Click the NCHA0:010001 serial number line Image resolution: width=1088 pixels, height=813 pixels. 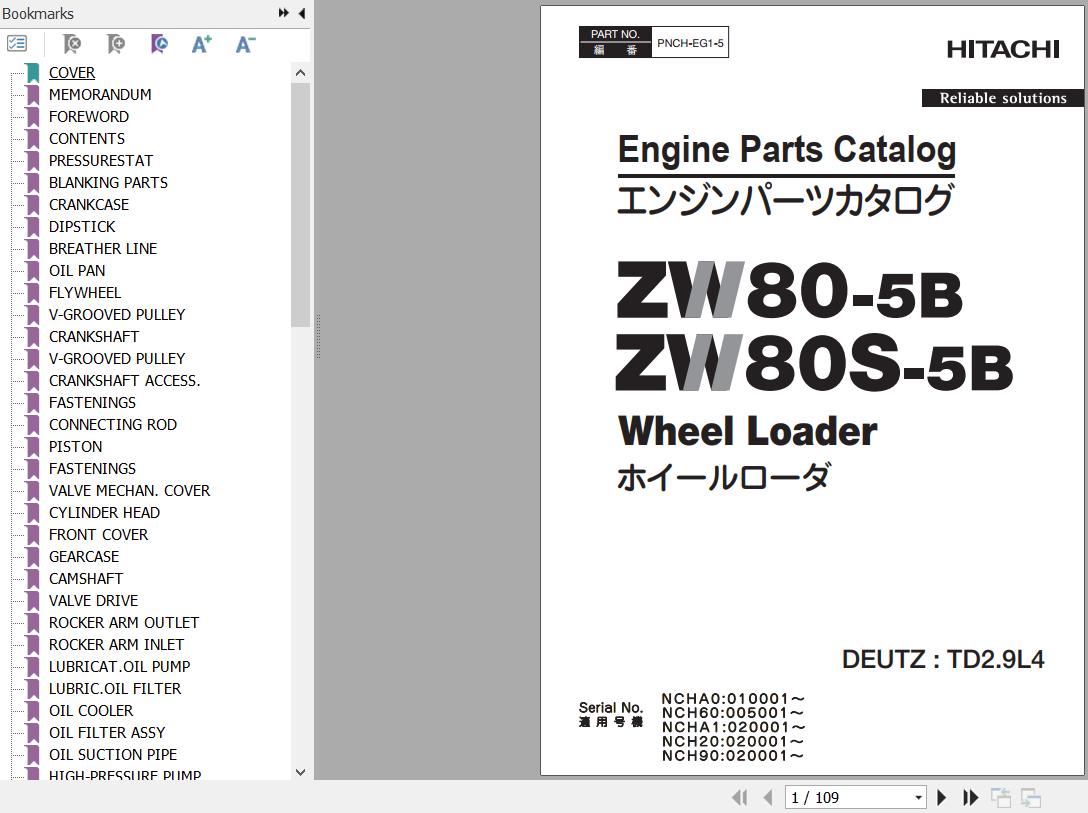[x=733, y=699]
